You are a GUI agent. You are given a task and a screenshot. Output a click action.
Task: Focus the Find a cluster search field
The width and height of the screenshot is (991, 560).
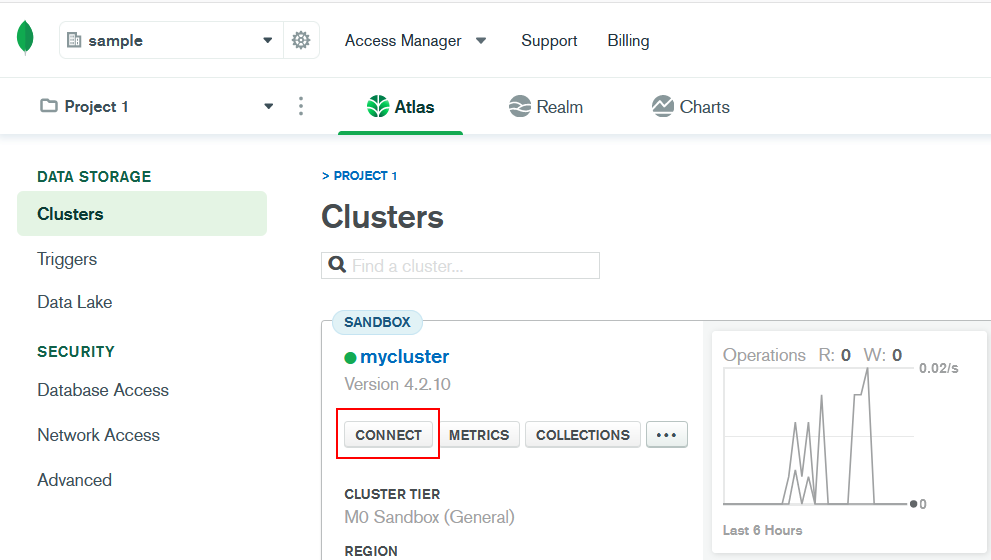[x=460, y=265]
